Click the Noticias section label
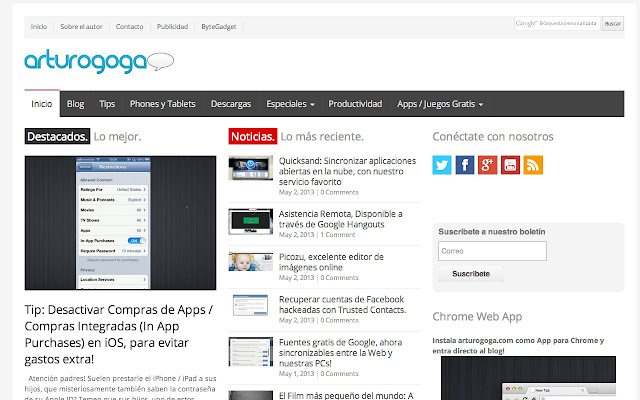 click(x=253, y=136)
